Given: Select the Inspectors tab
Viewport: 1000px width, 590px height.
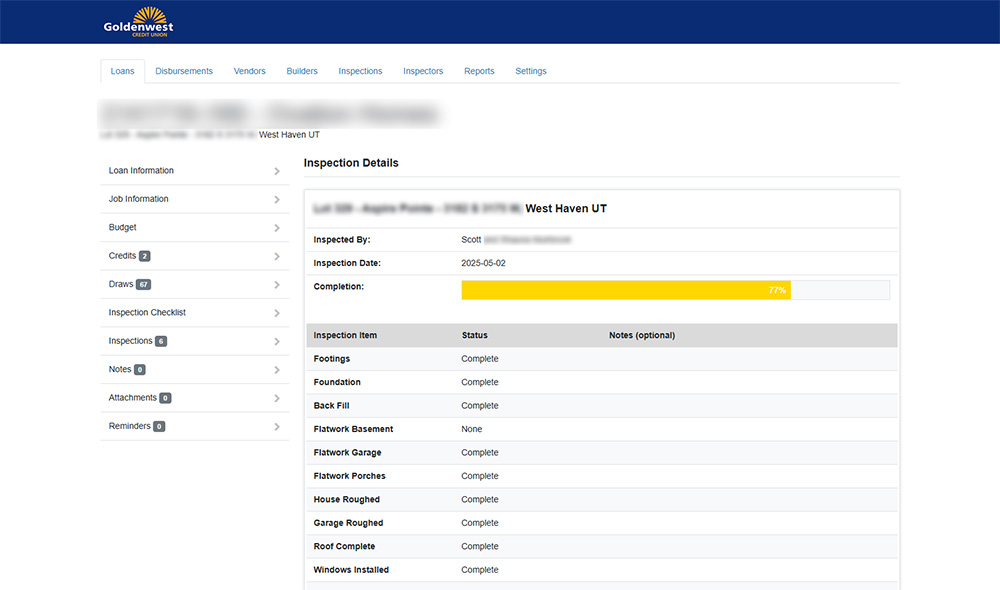Looking at the screenshot, I should pos(423,72).
